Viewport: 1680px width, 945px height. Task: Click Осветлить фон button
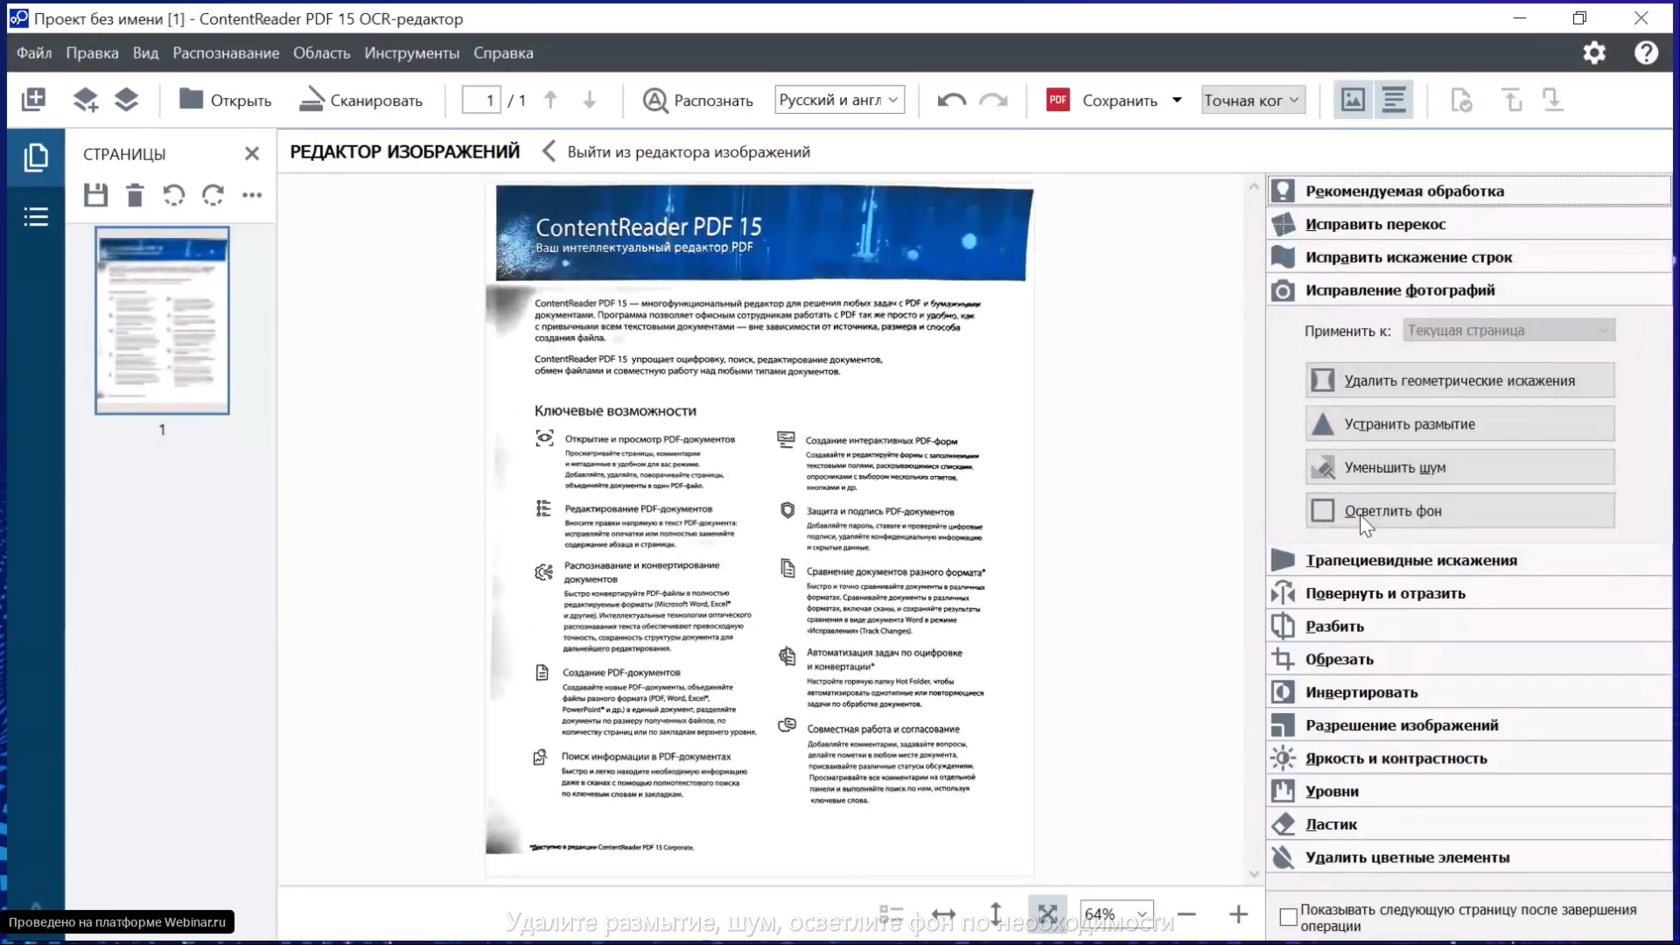point(1459,511)
